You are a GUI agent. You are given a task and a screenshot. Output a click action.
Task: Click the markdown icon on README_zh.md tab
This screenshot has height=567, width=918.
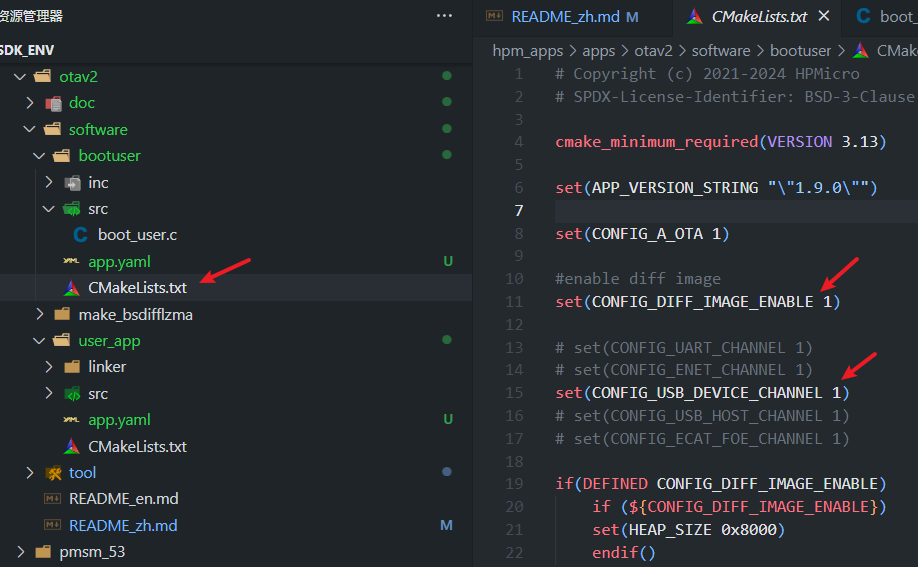pyautogui.click(x=494, y=16)
